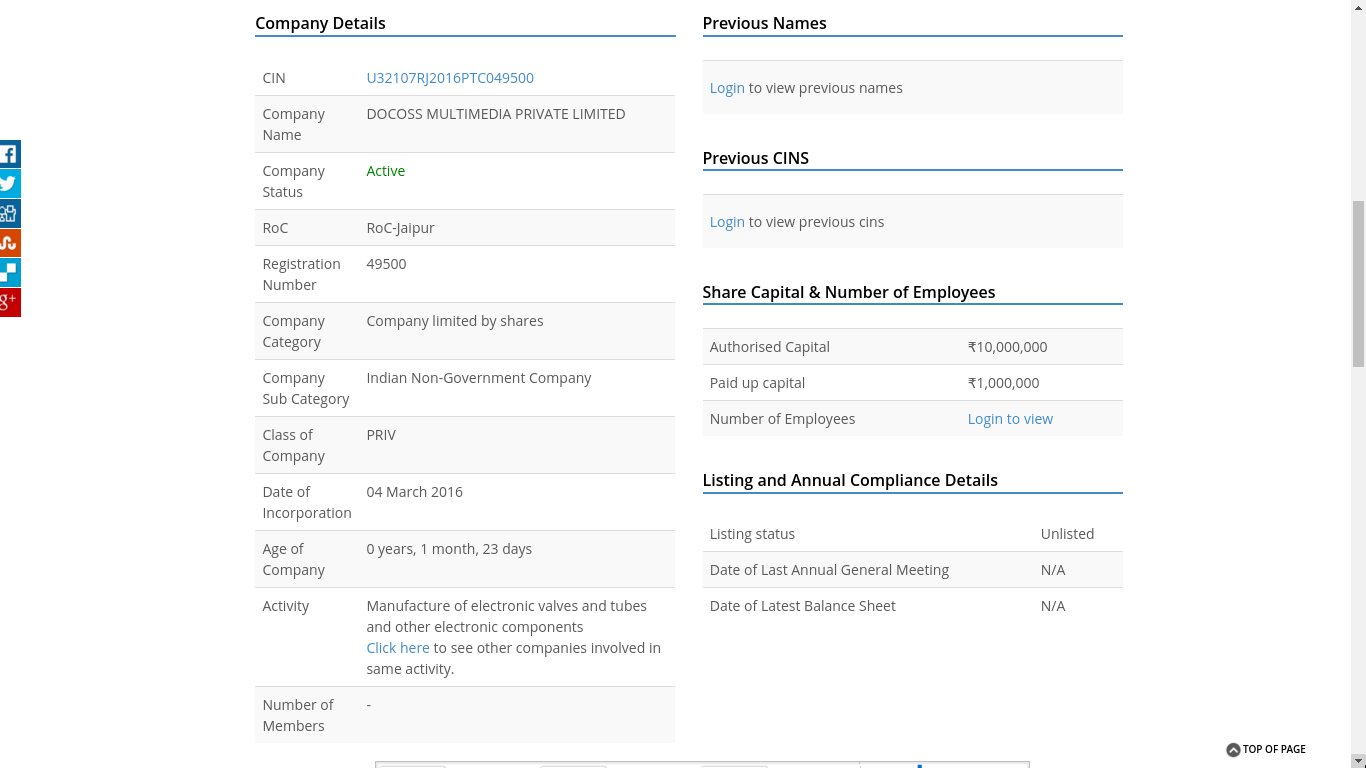Click the Previous CINS heading
This screenshot has width=1366, height=768.
click(x=755, y=158)
